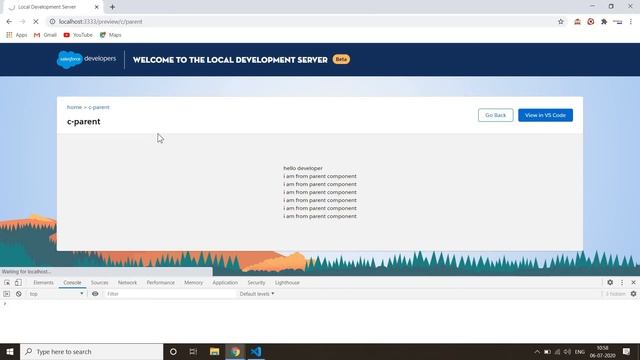Click the battery icon in system tray
The height and width of the screenshot is (360, 640).
coord(547,352)
